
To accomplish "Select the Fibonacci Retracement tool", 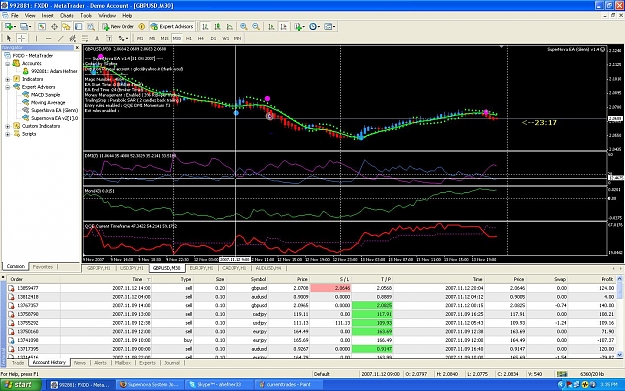I will [85, 38].
